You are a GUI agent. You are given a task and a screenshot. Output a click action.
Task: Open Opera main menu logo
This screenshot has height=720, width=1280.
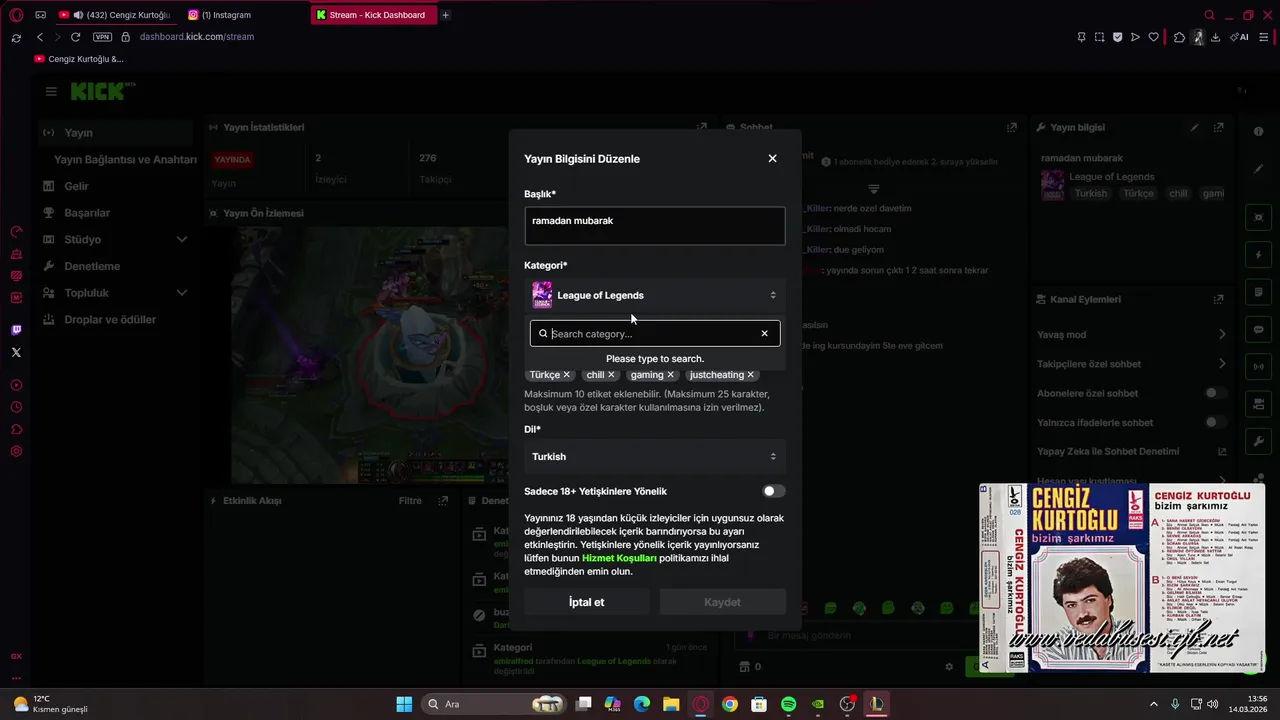[x=16, y=15]
